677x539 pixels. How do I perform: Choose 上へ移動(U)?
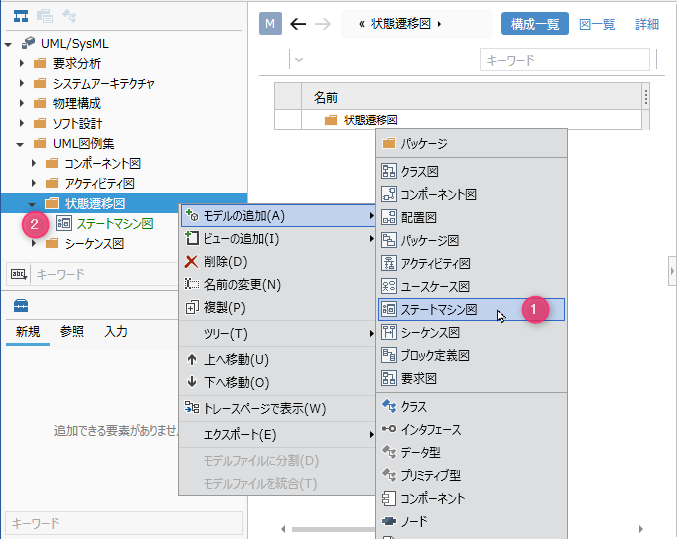[x=278, y=359]
